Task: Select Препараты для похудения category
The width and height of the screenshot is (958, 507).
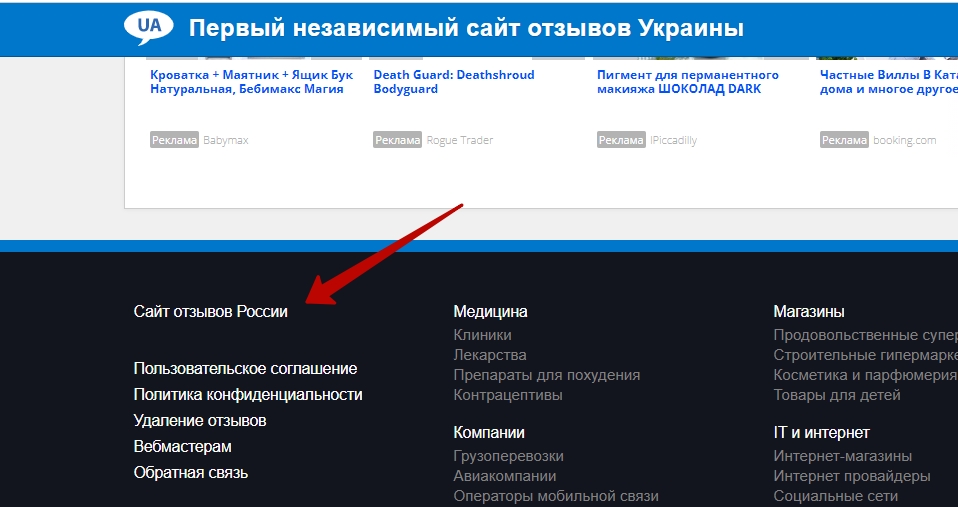Action: point(546,375)
